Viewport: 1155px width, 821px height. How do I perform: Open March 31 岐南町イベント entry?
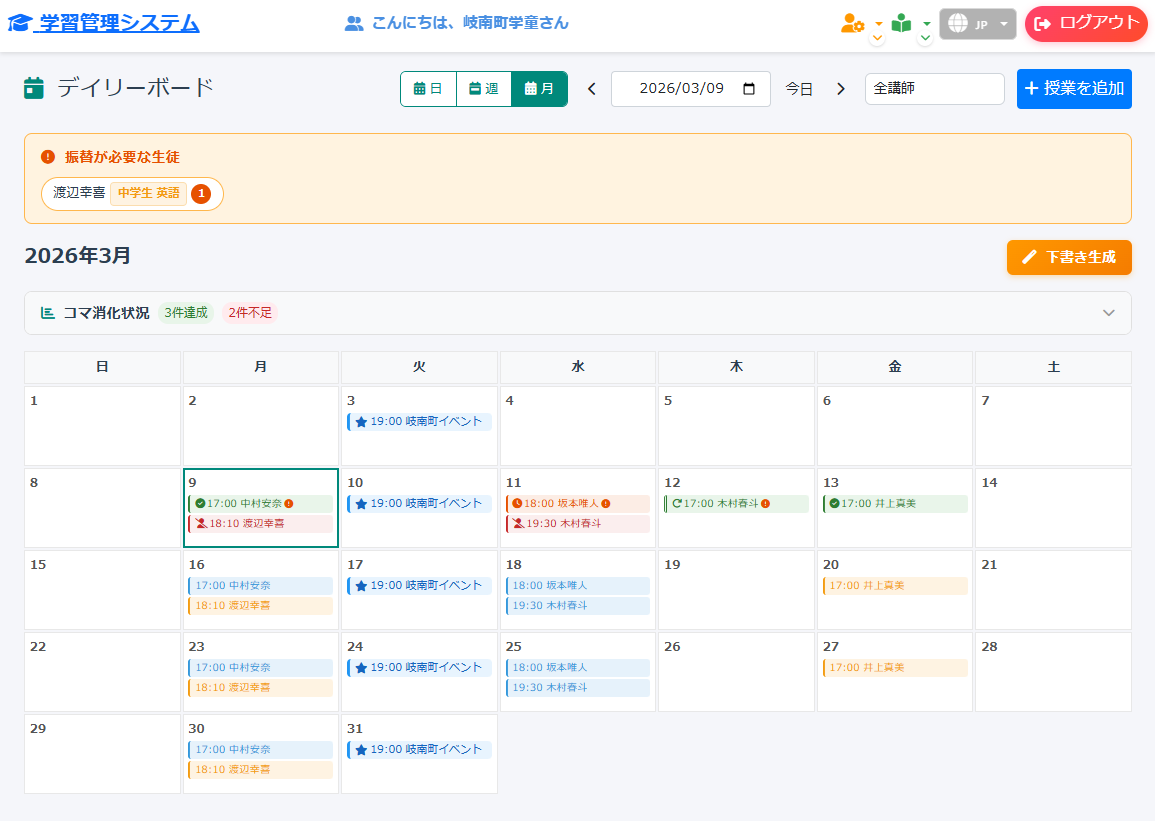click(419, 749)
